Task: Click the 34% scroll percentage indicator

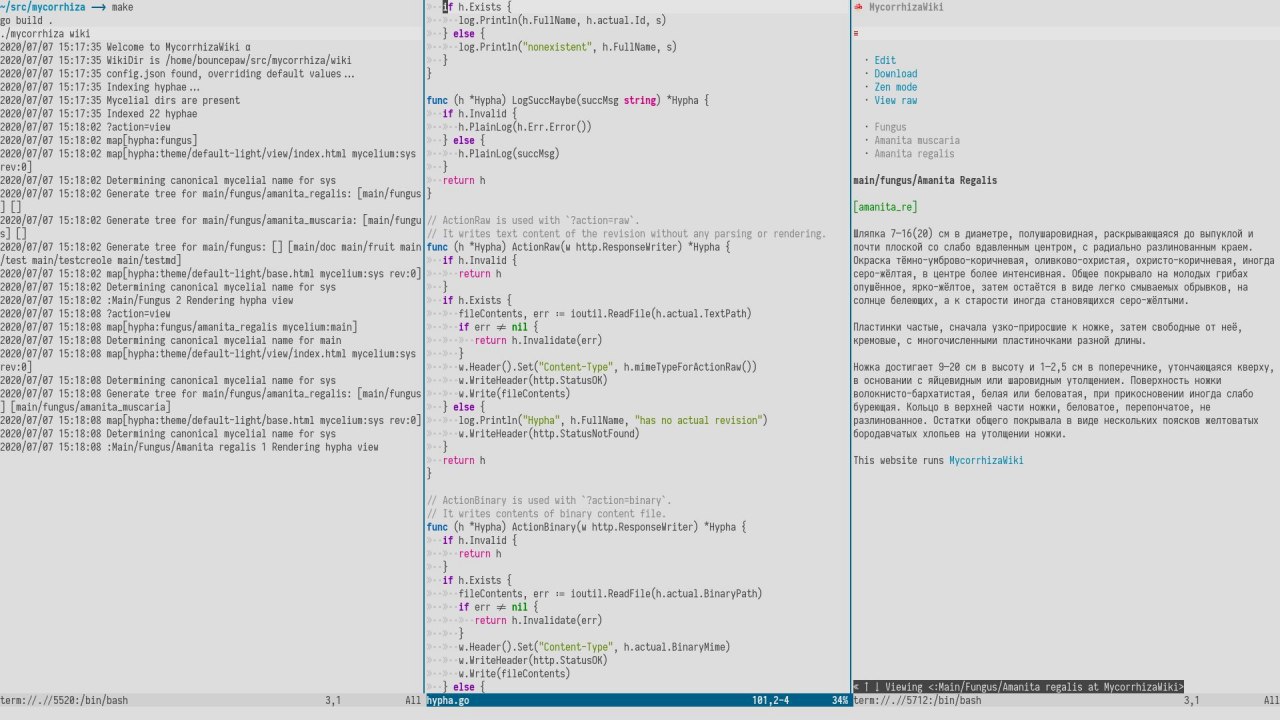Action: (x=839, y=701)
